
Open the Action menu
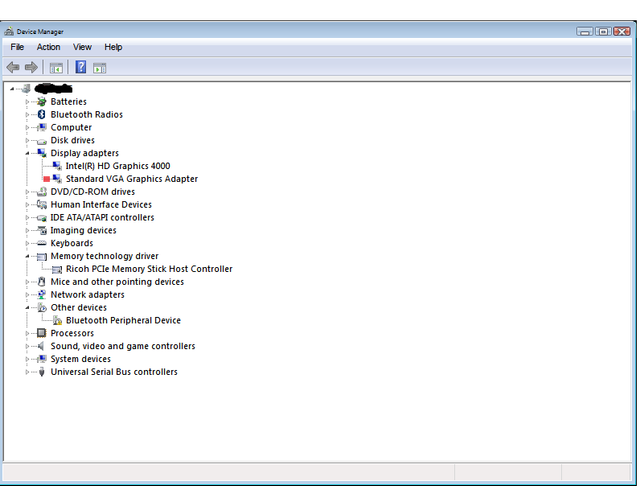(x=48, y=47)
